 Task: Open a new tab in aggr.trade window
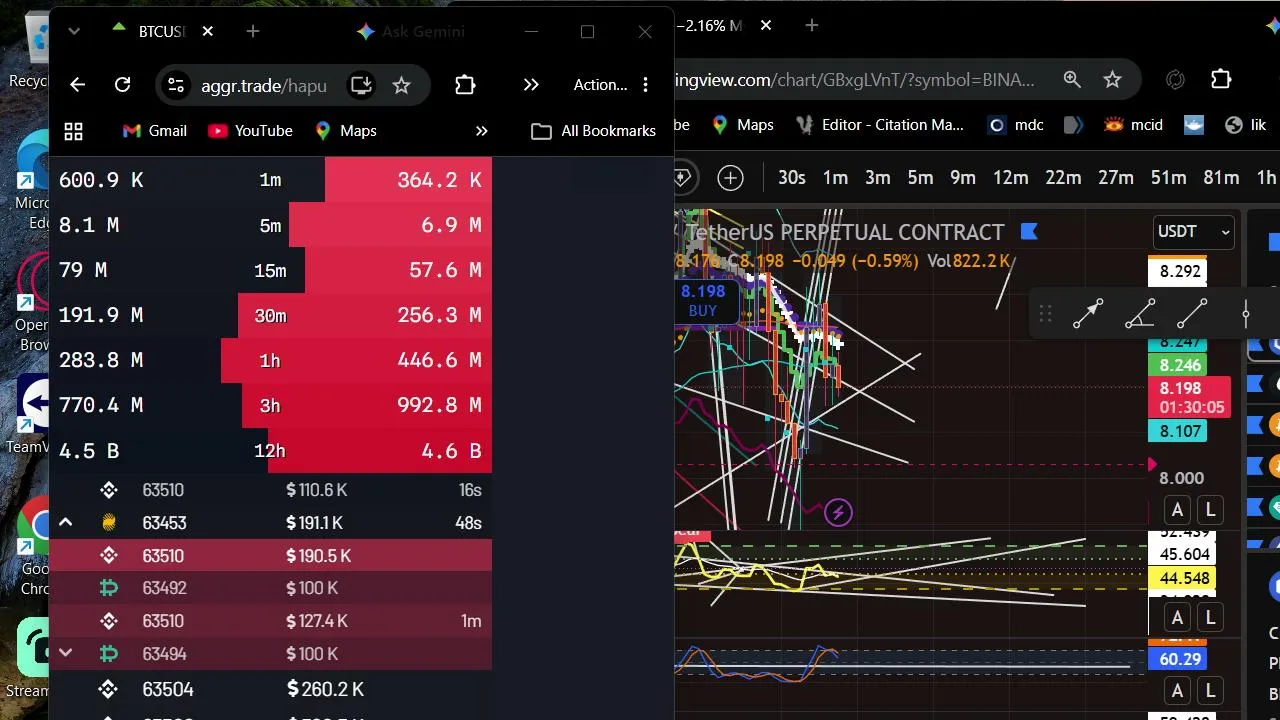(253, 31)
